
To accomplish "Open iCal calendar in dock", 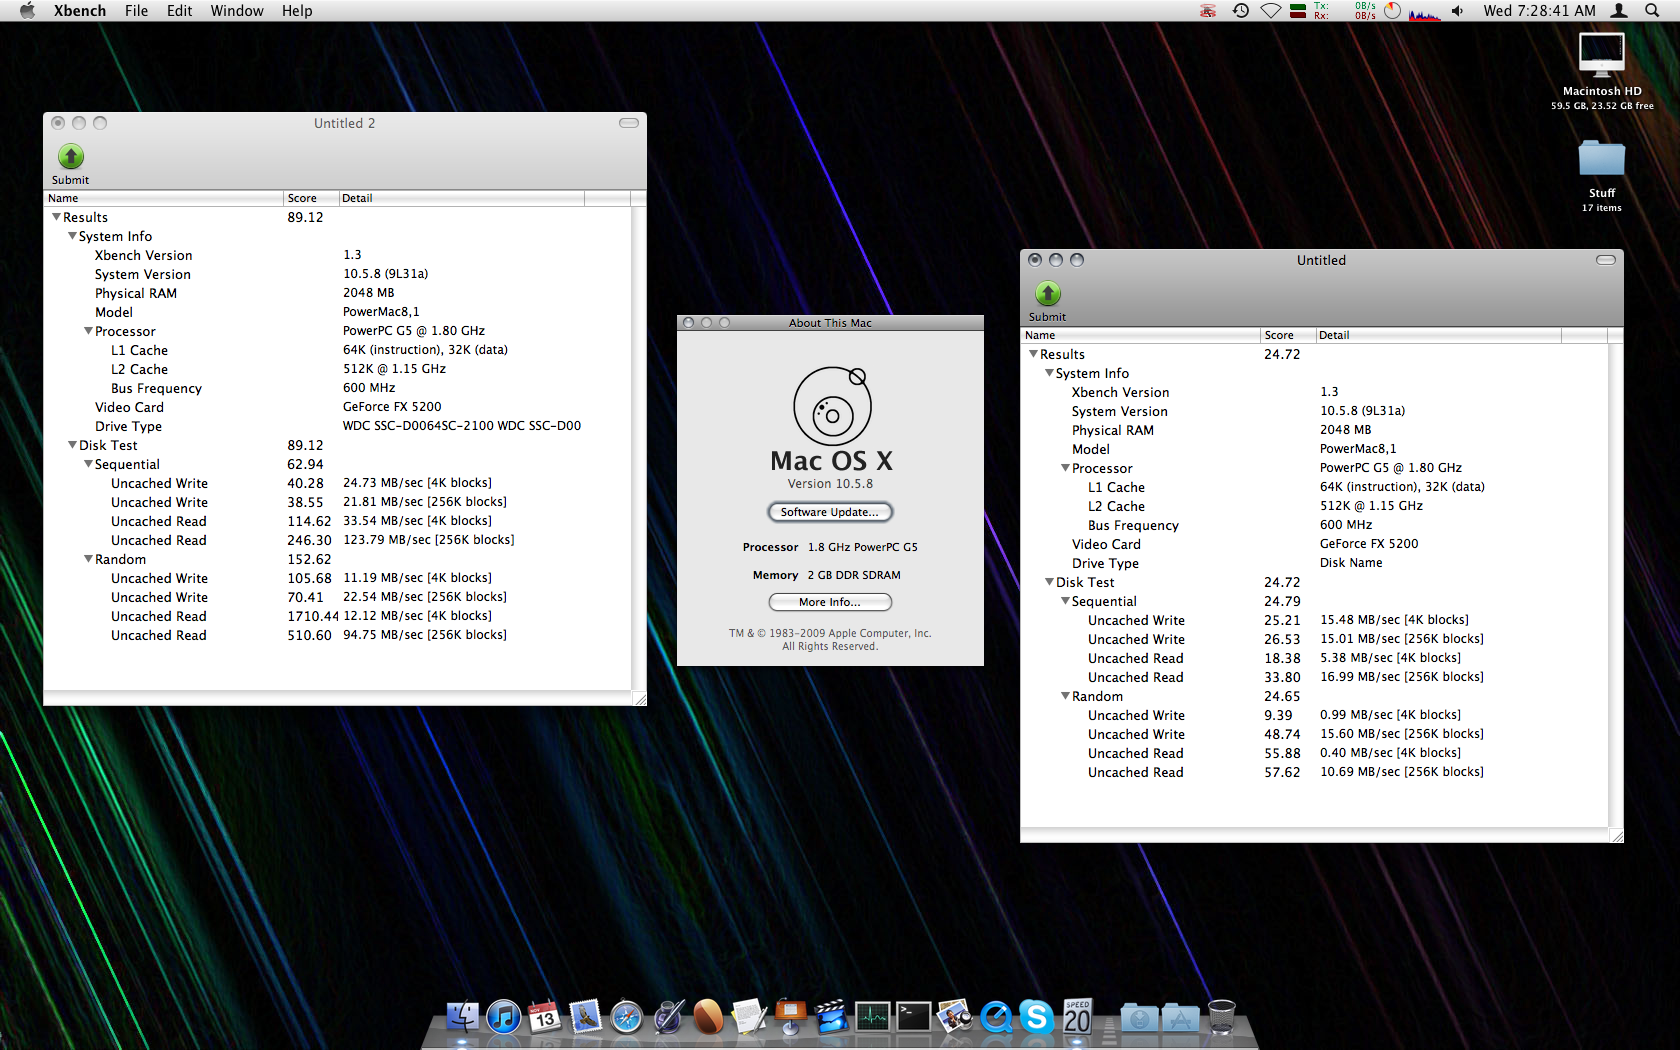I will pyautogui.click(x=544, y=1017).
